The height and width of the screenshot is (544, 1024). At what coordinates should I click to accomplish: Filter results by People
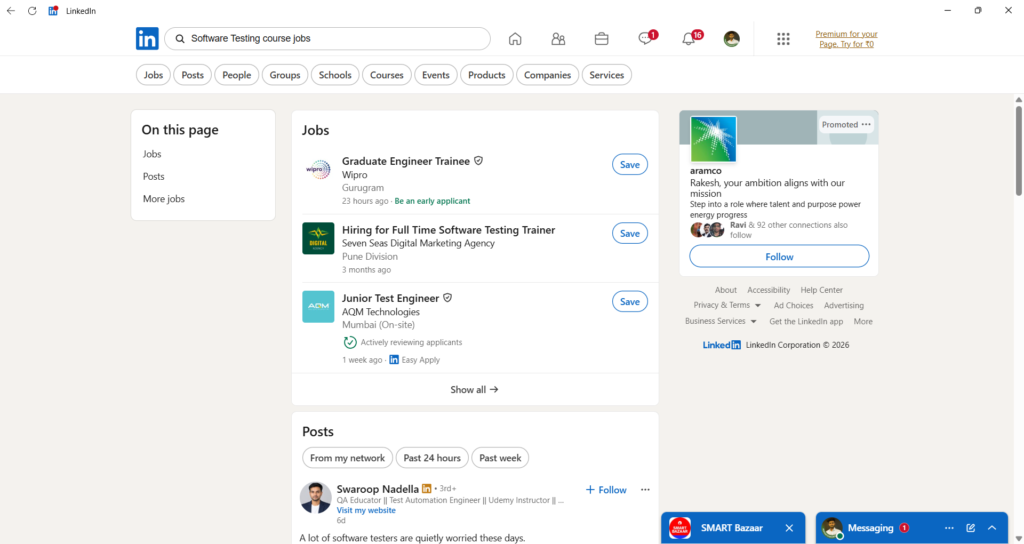tap(236, 75)
